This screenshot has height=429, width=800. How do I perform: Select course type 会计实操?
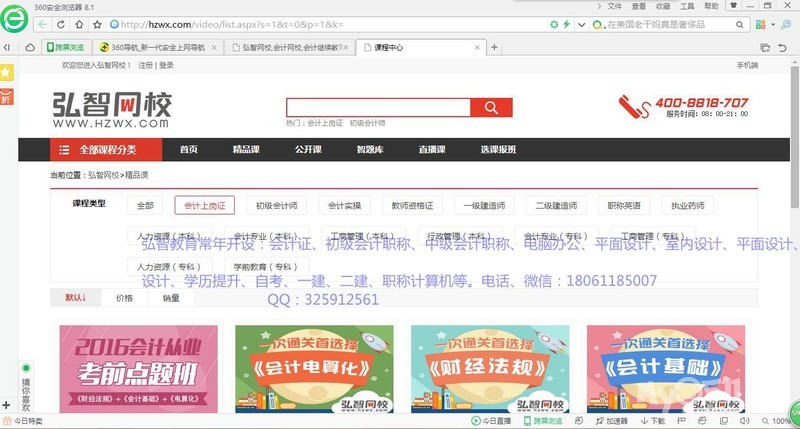(x=344, y=206)
